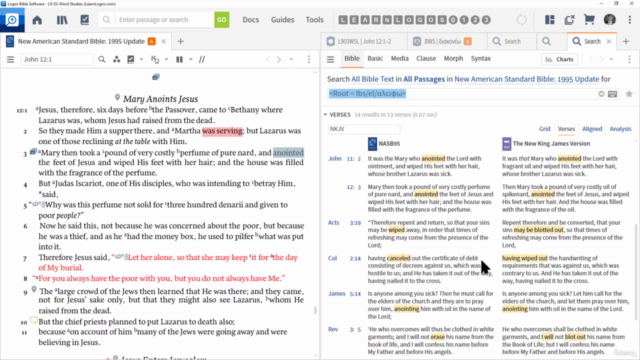The image size is (640, 360).
Task: Click the All Bible Text link
Action: pos(372,79)
